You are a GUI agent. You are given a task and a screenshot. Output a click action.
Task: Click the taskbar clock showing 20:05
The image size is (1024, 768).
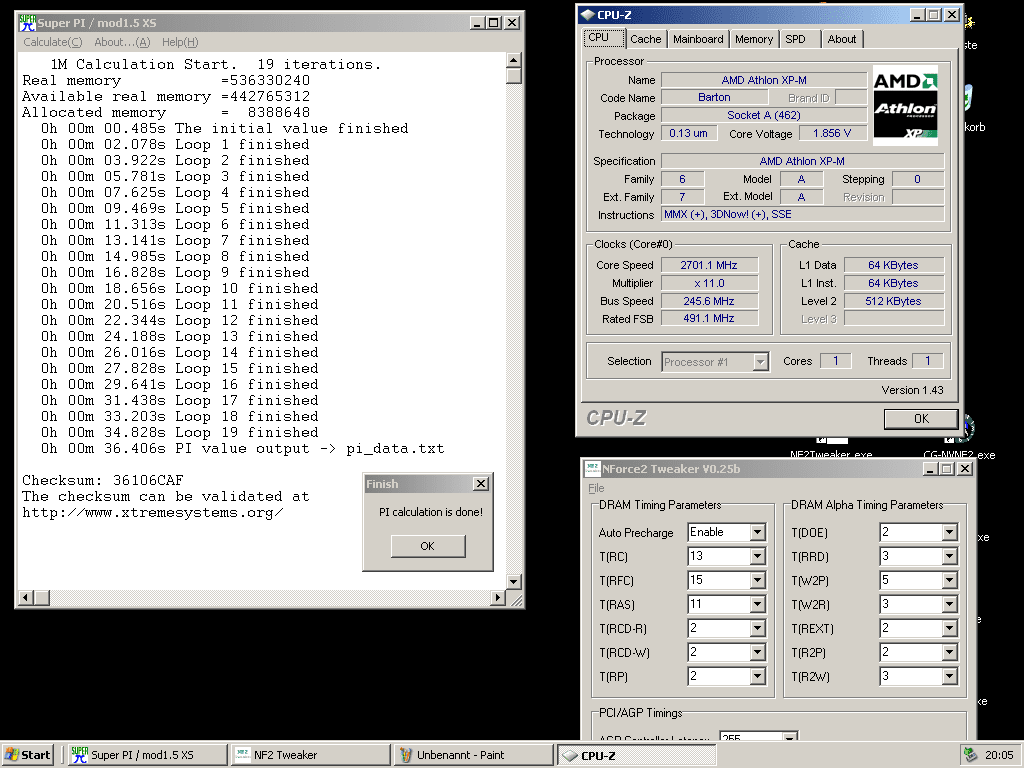[x=999, y=755]
